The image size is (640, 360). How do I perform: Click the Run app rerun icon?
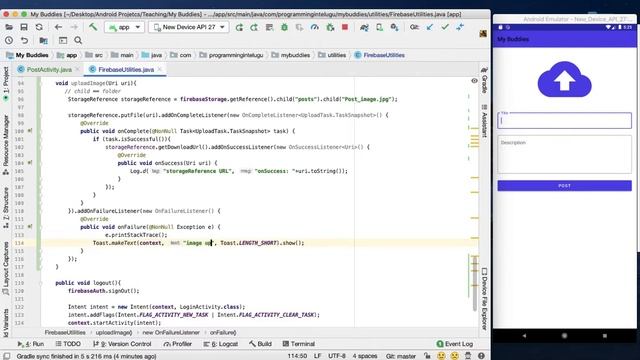[x=239, y=27]
